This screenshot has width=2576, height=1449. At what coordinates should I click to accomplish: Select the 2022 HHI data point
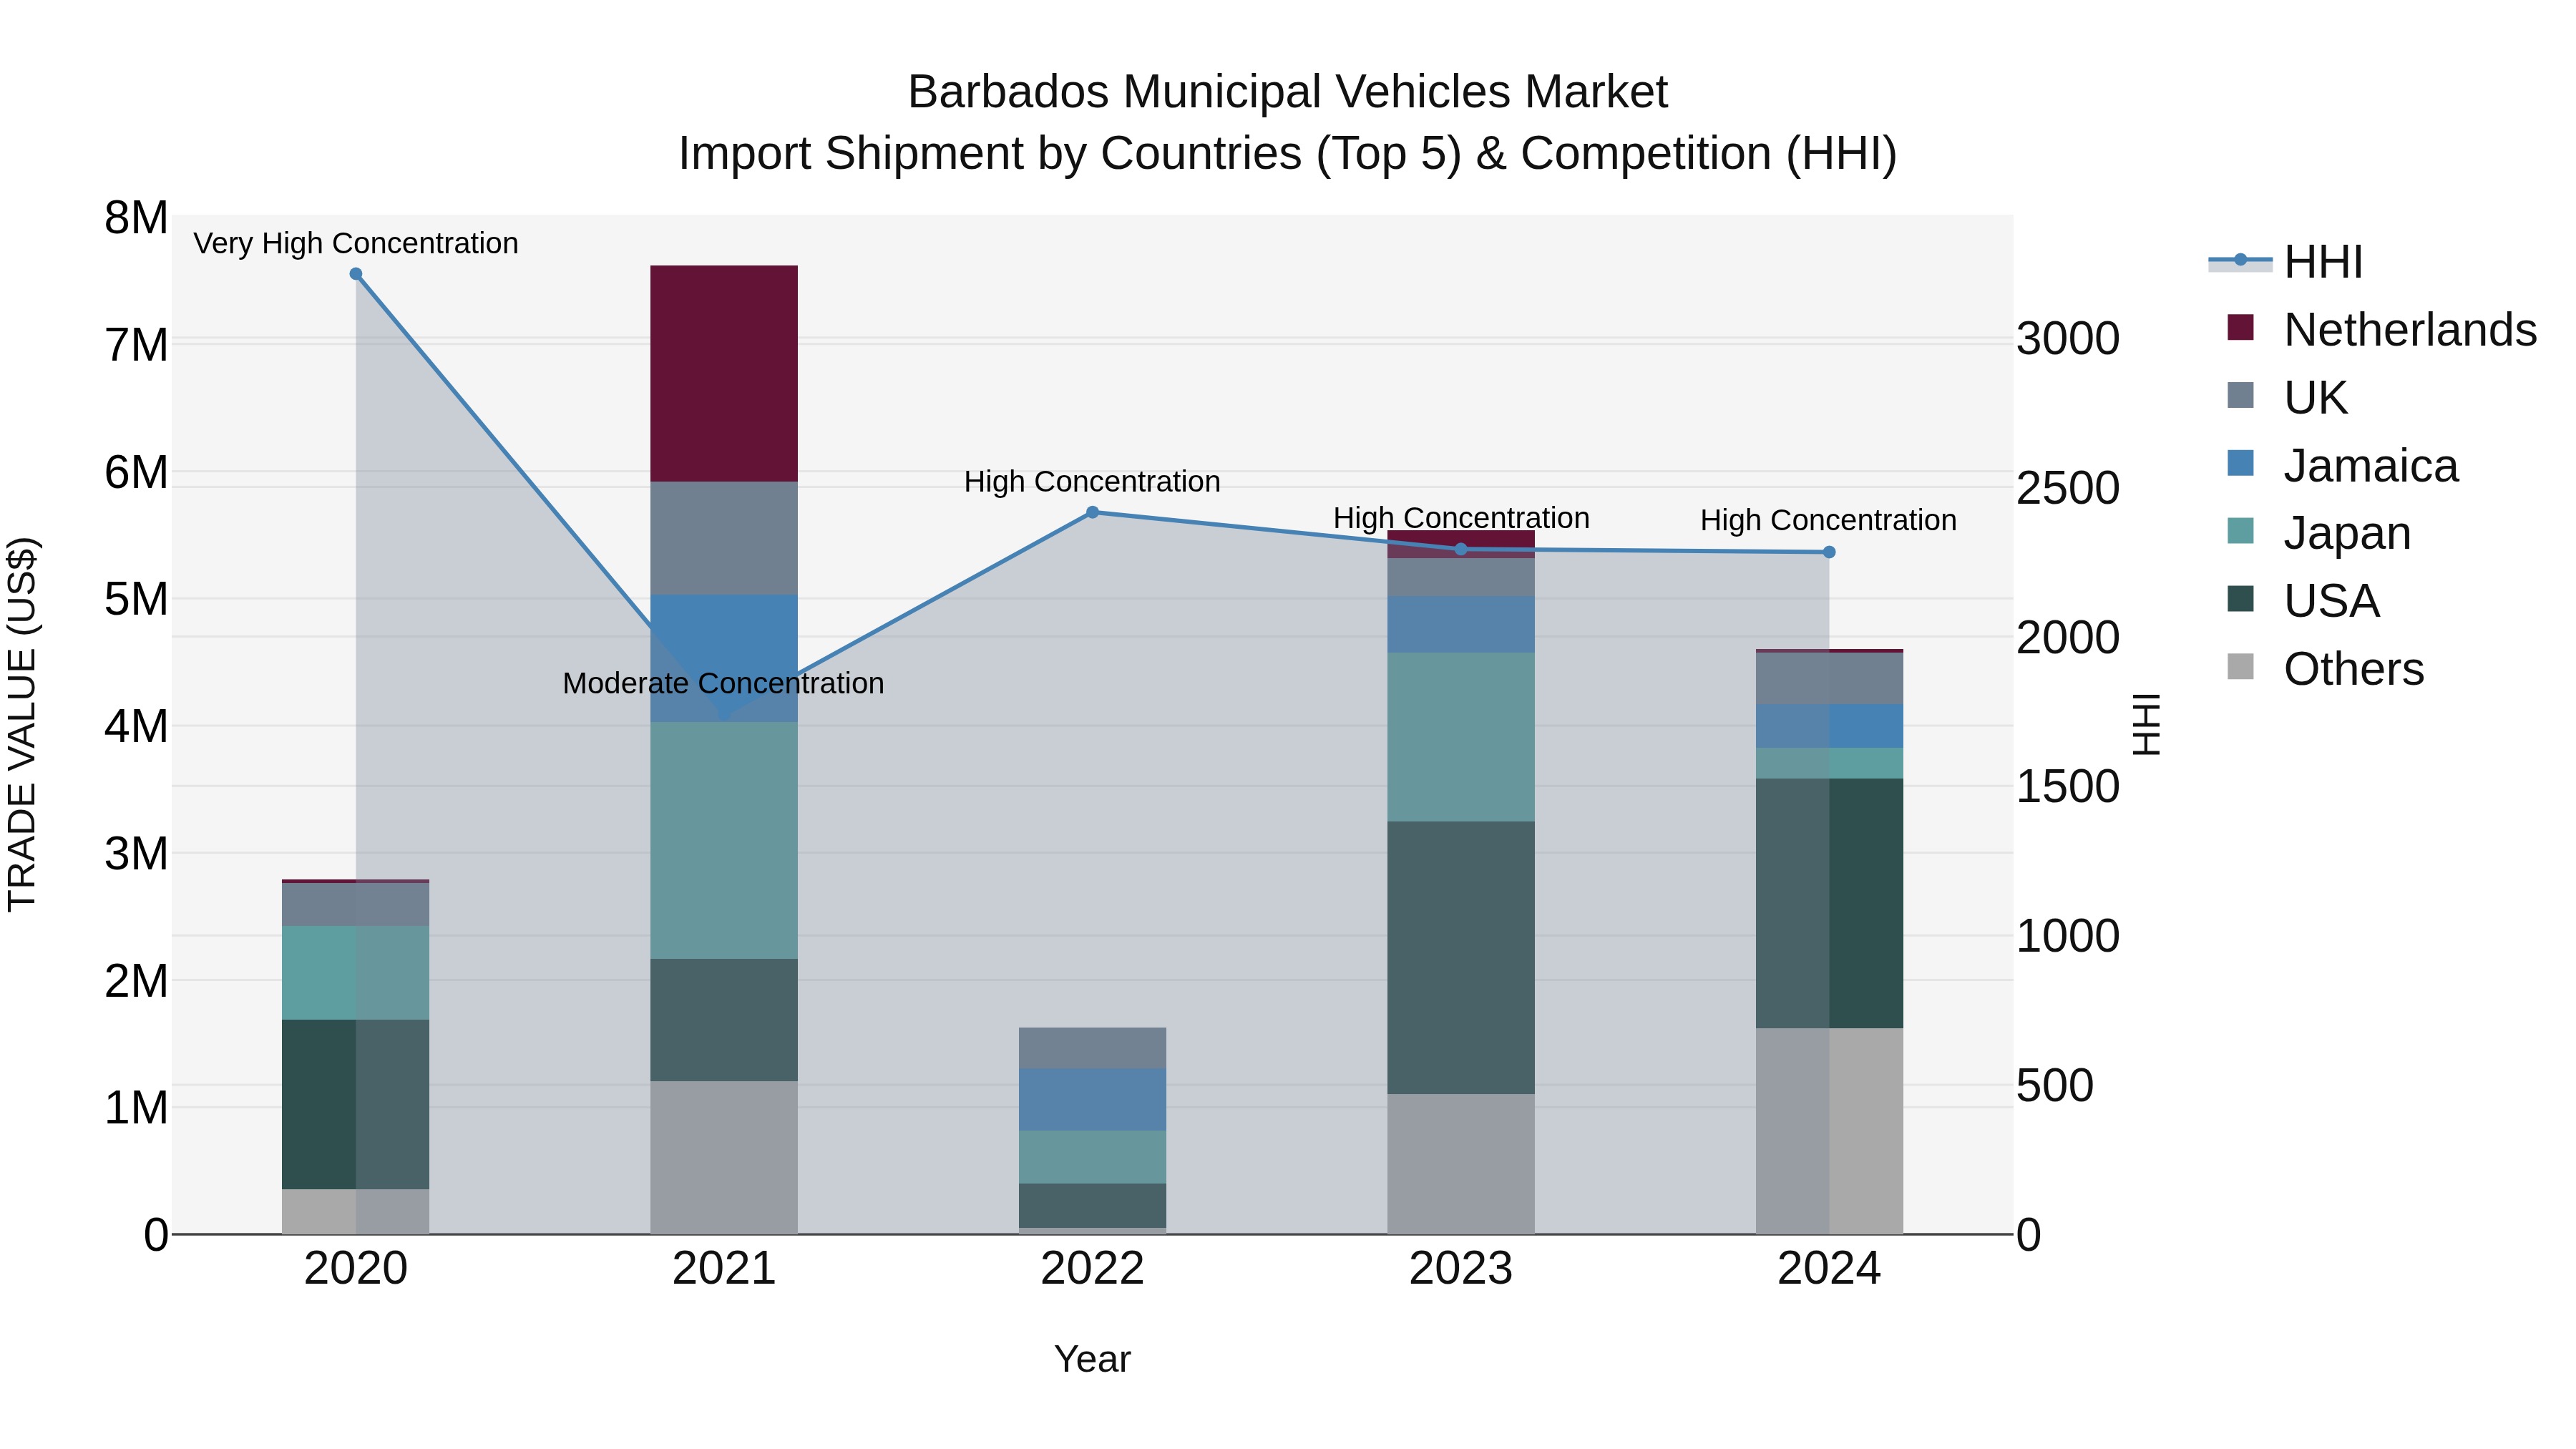click(1092, 512)
